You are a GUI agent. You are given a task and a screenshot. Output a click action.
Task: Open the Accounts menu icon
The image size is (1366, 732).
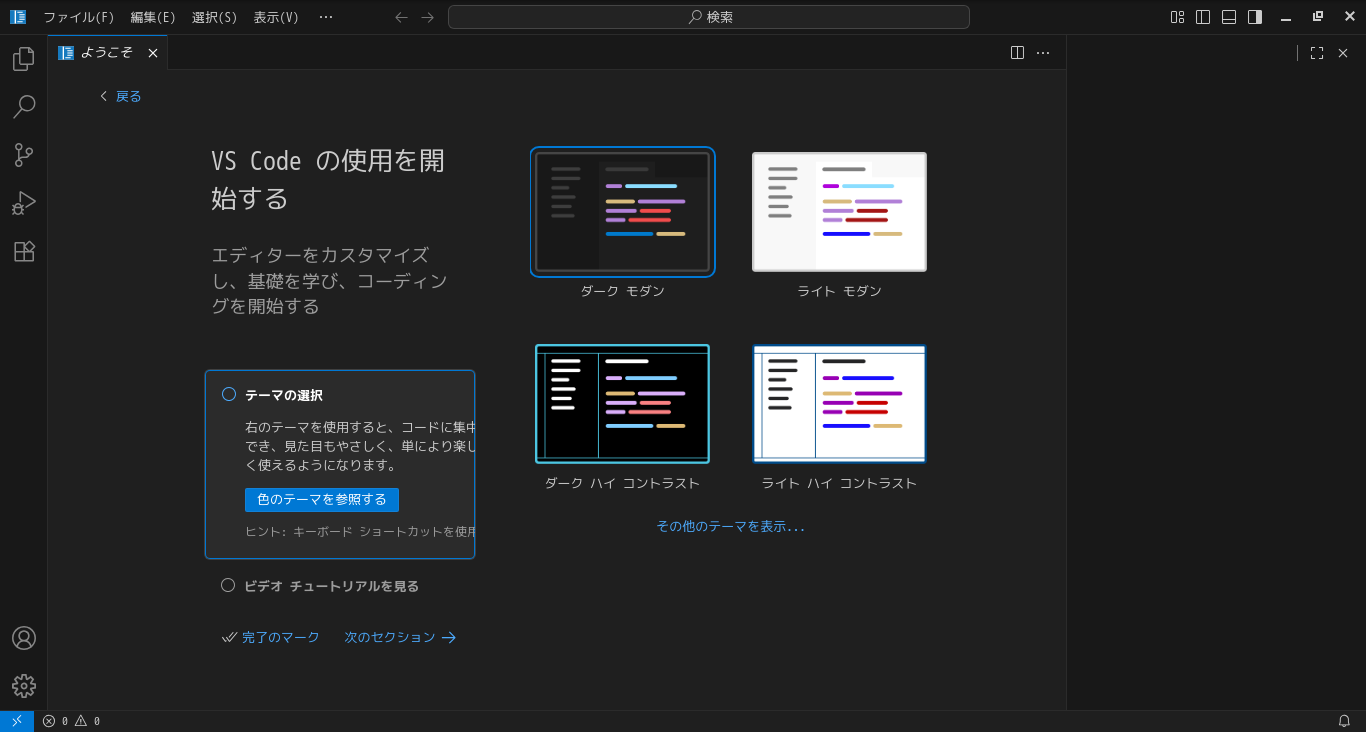coord(23,638)
